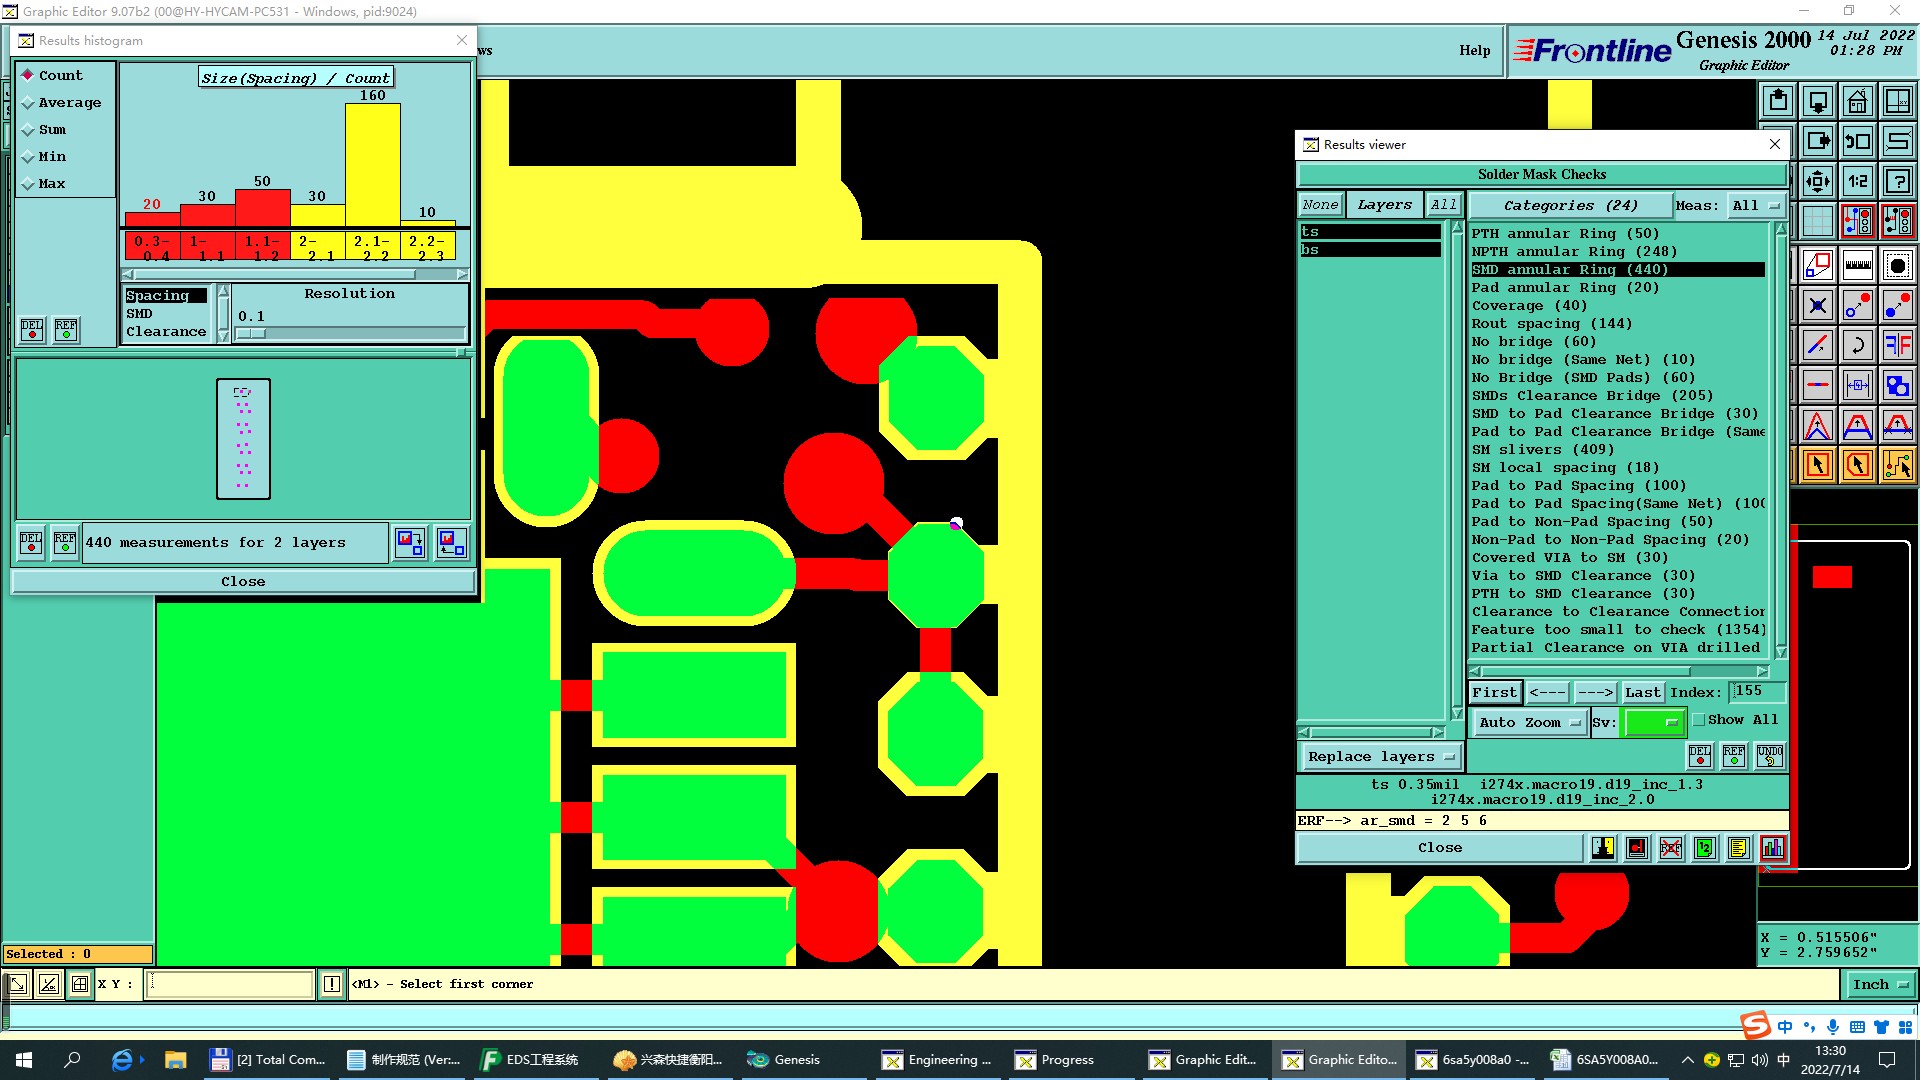Image resolution: width=1920 pixels, height=1080 pixels.
Task: Click the Index input field
Action: click(x=1758, y=692)
